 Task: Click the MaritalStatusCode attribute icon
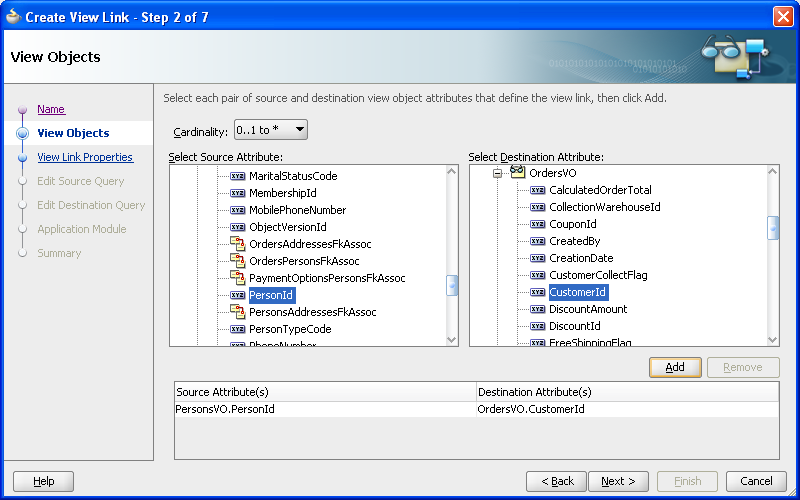pyautogui.click(x=237, y=176)
